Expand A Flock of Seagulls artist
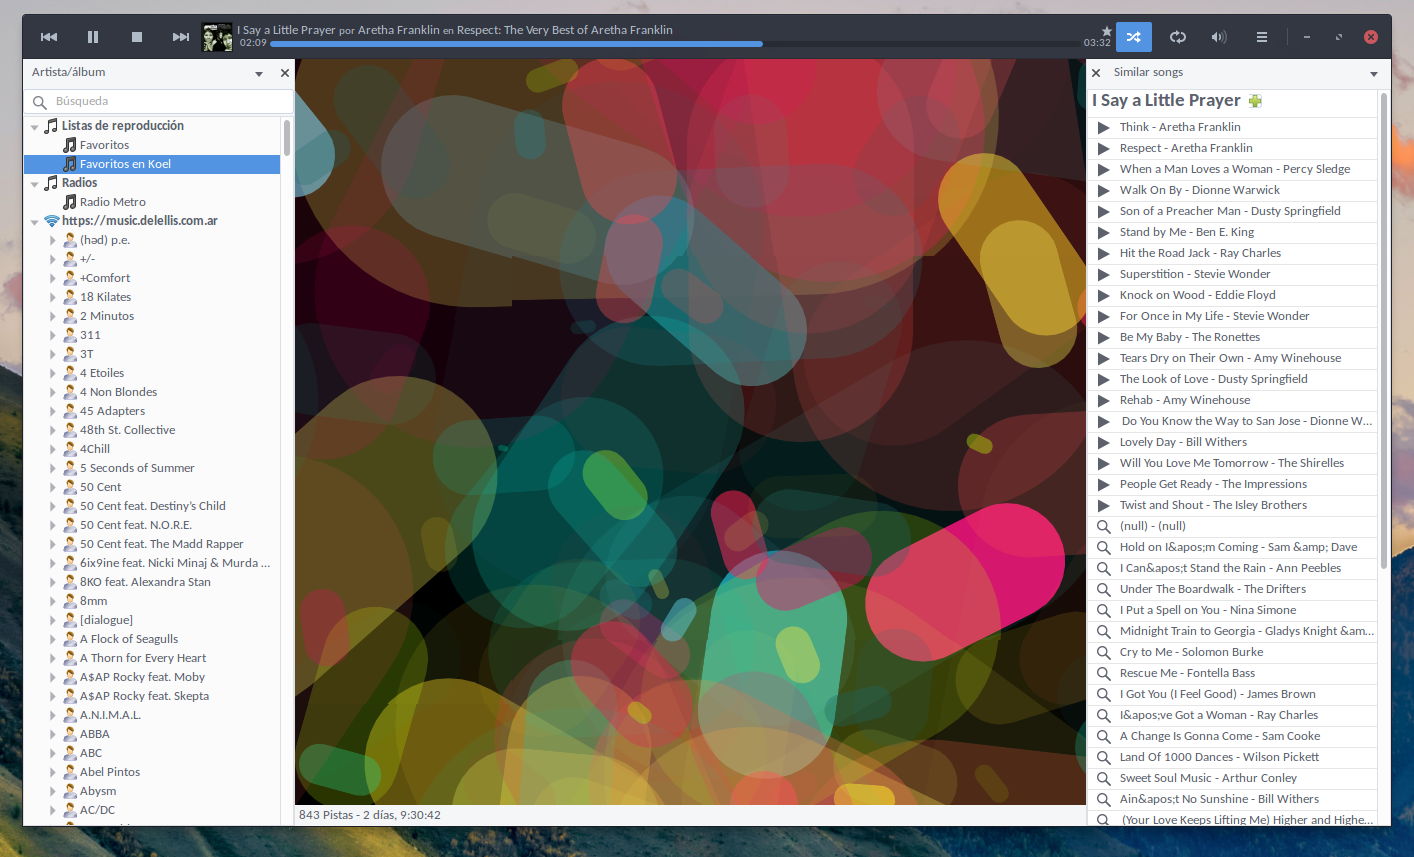 53,639
